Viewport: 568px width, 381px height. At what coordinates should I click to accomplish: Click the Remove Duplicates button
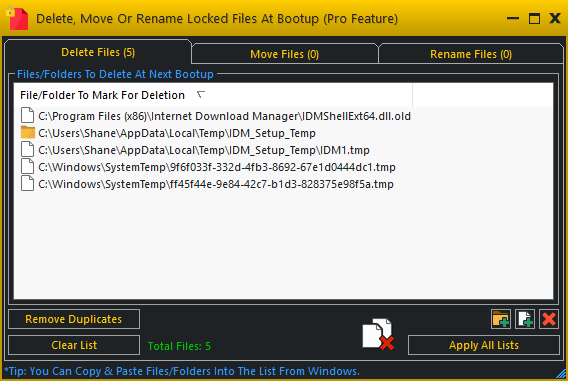tap(74, 319)
